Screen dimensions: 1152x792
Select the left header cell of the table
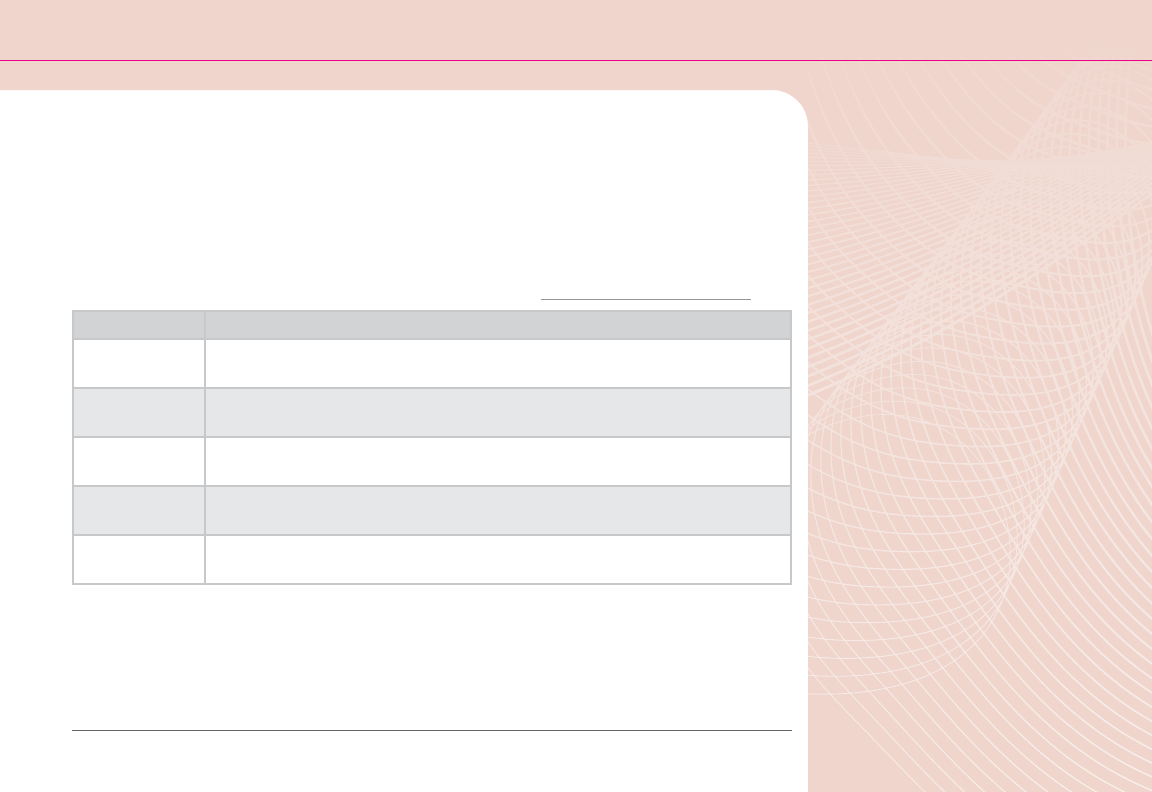[x=138, y=324]
